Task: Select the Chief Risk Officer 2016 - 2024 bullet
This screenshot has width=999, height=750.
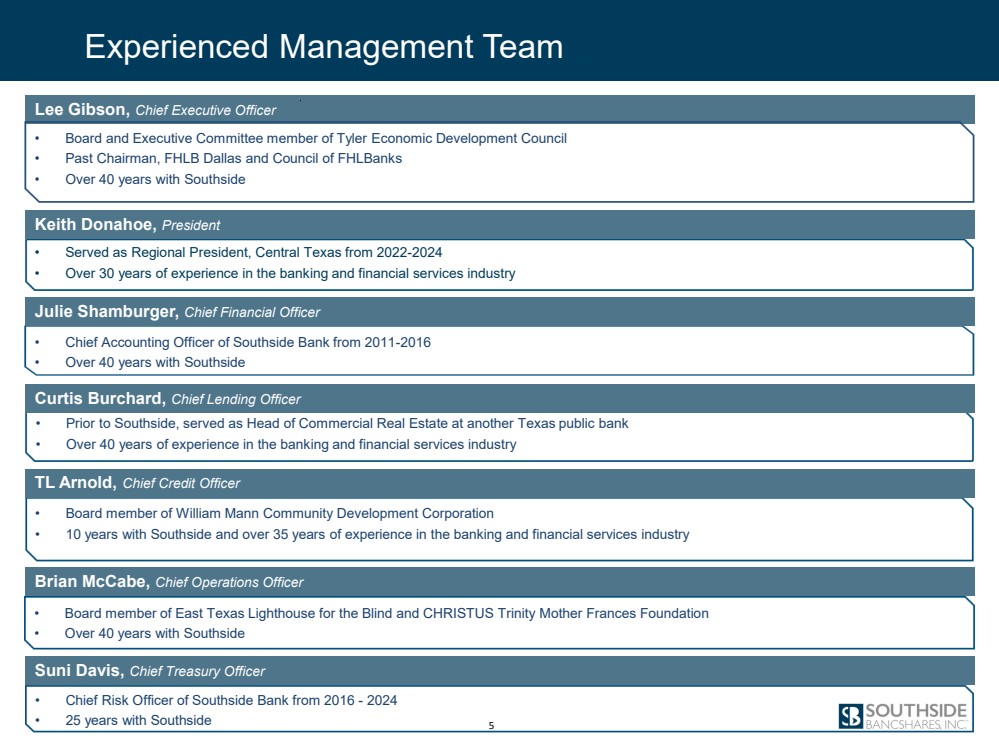Action: coord(231,700)
